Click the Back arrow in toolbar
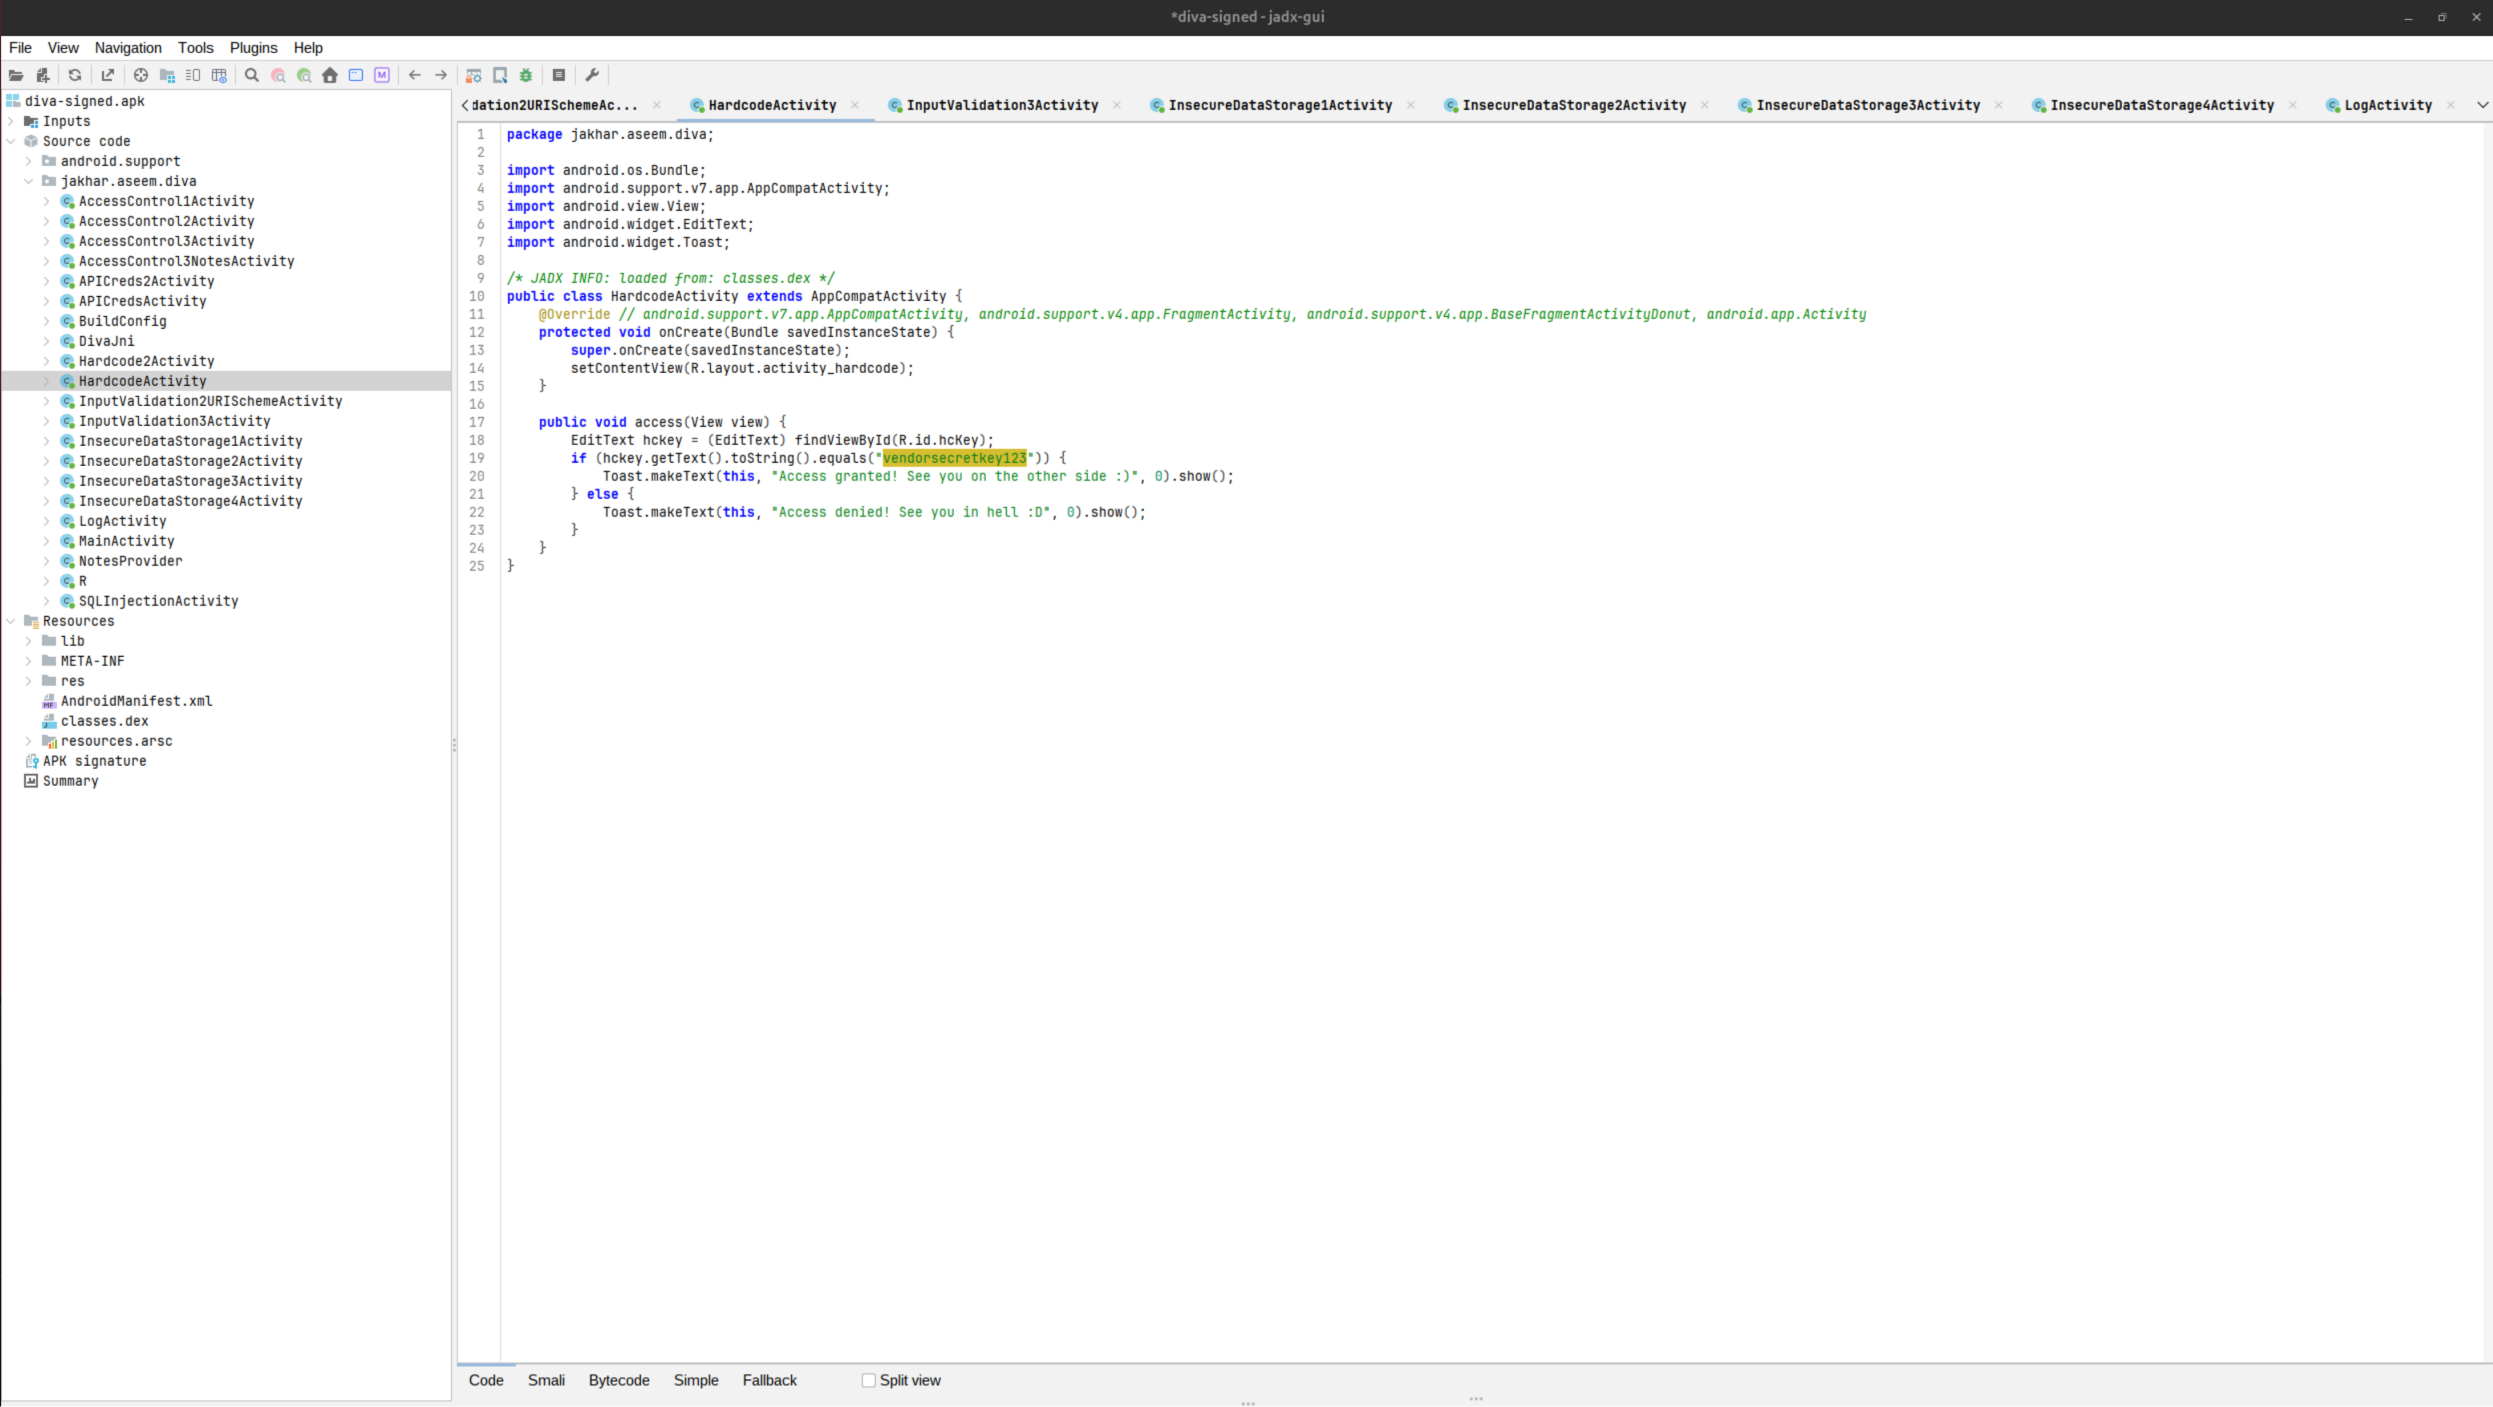2493x1407 pixels. click(415, 75)
